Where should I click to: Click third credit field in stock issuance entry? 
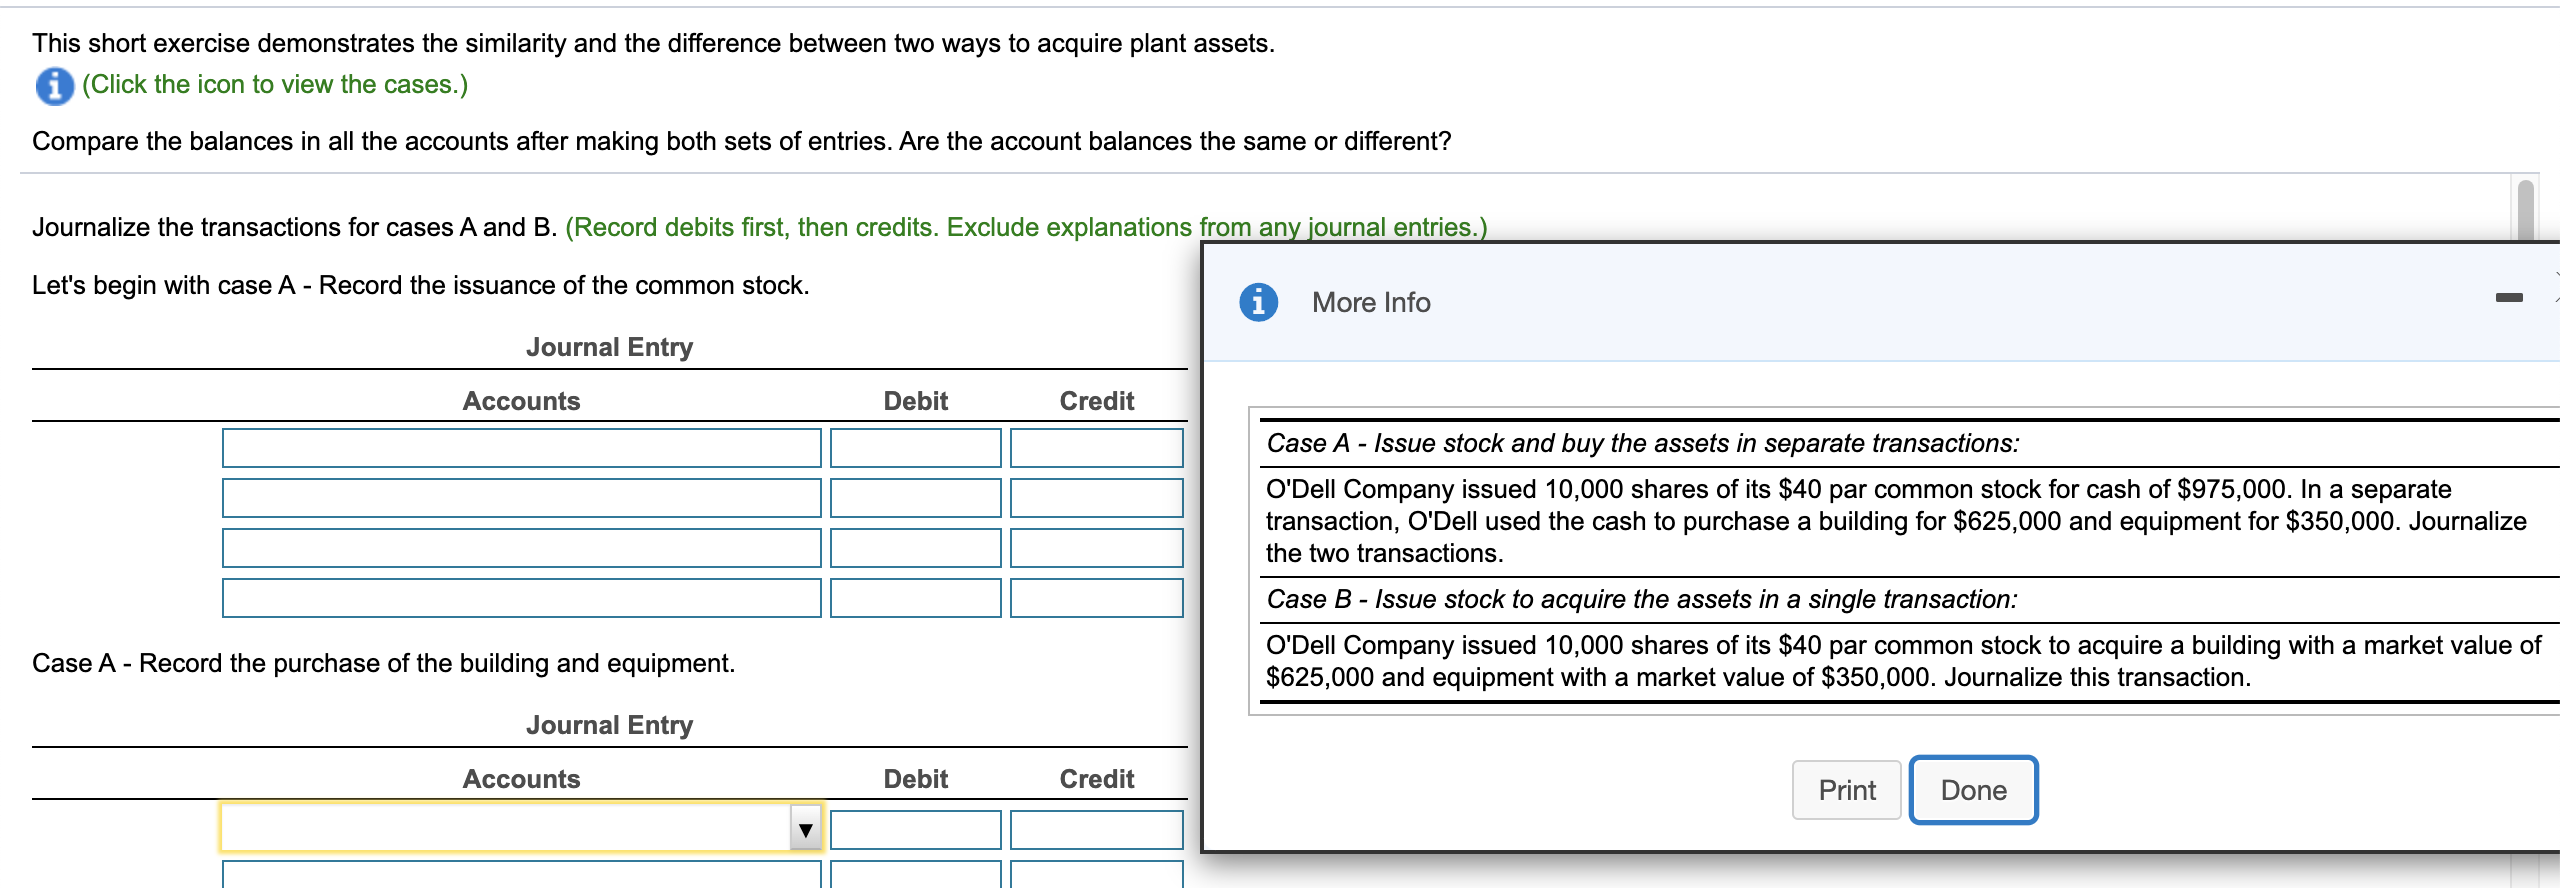click(x=1096, y=548)
